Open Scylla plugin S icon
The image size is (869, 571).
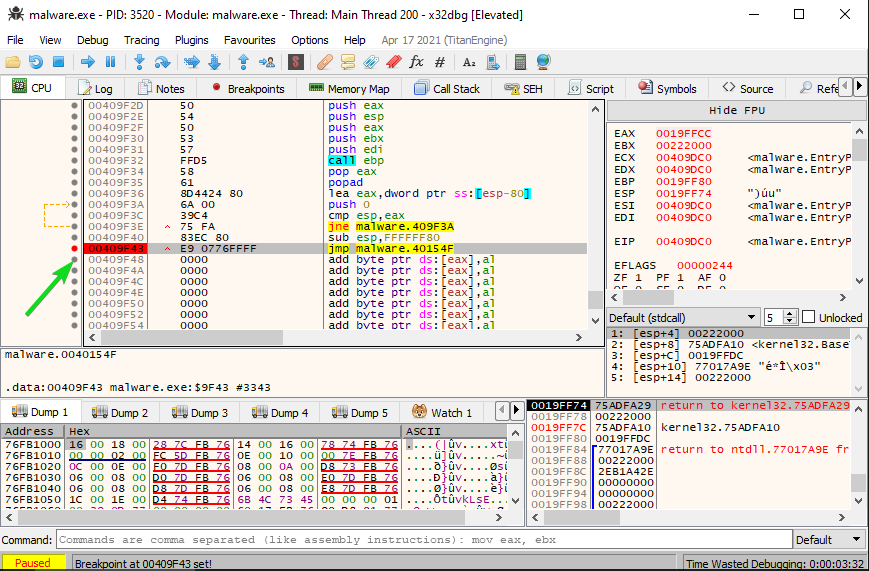[x=295, y=62]
